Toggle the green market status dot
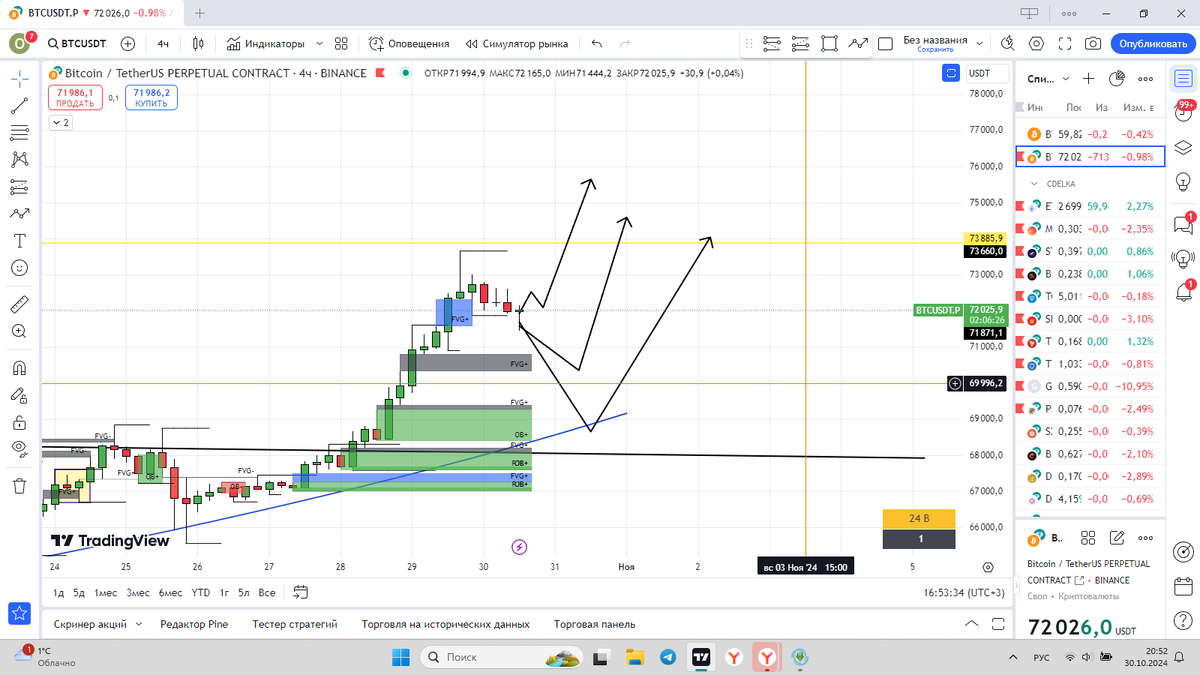The image size is (1200, 675). pos(405,73)
